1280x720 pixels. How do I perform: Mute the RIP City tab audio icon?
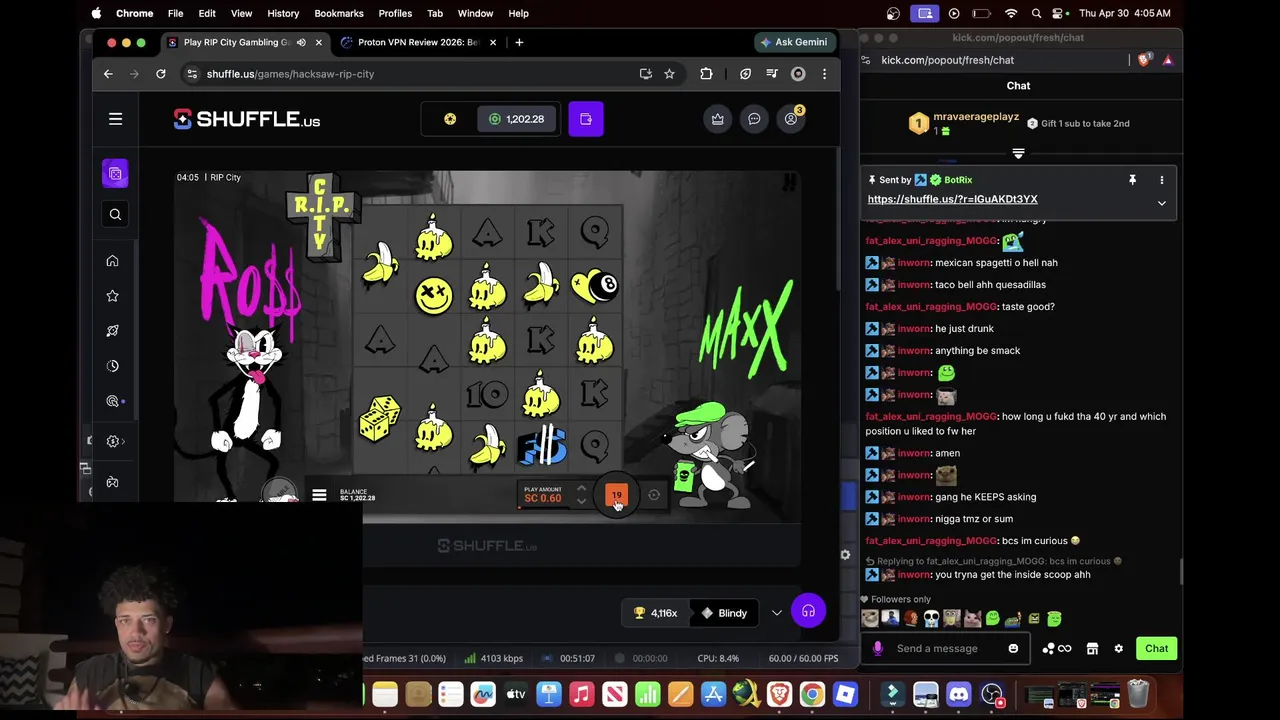point(300,42)
